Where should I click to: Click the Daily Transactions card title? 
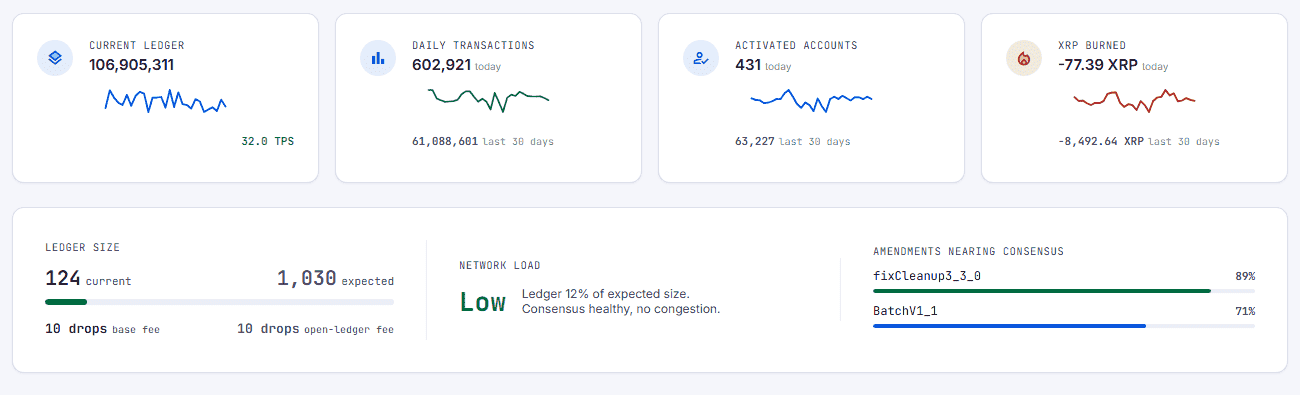[x=473, y=45]
